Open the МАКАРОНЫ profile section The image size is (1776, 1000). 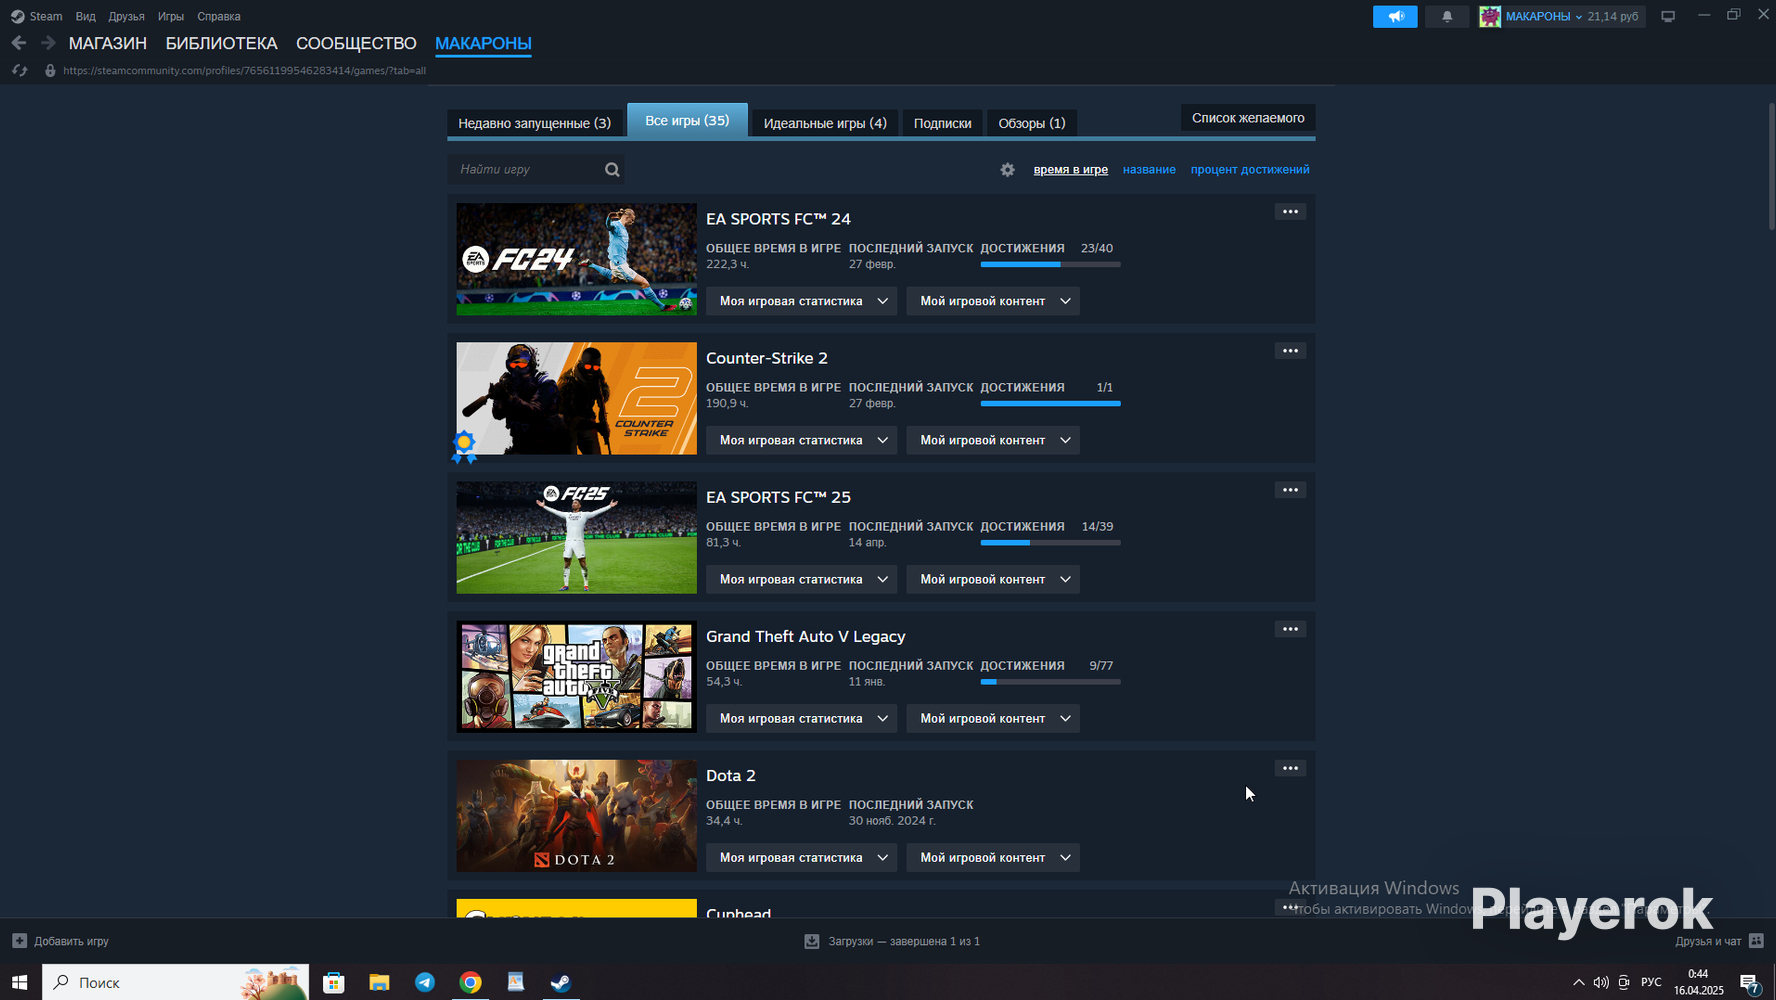pos(483,43)
